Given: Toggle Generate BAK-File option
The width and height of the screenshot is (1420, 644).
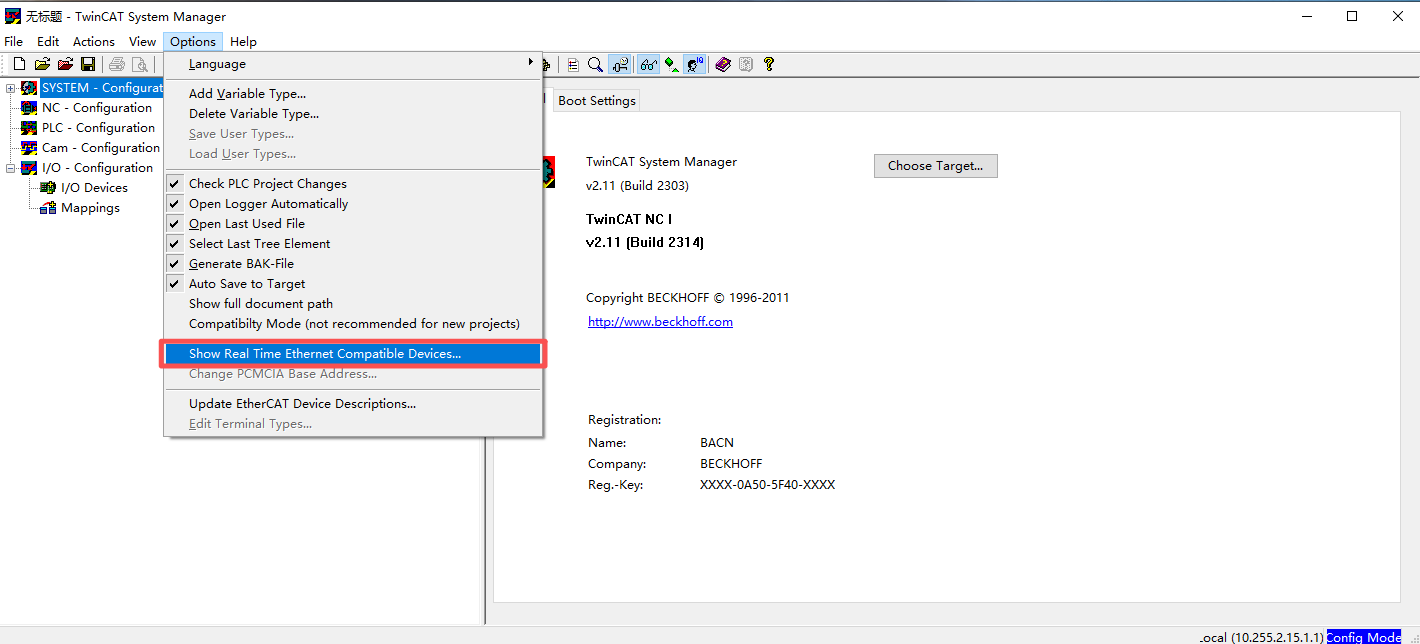Looking at the screenshot, I should click(x=353, y=264).
